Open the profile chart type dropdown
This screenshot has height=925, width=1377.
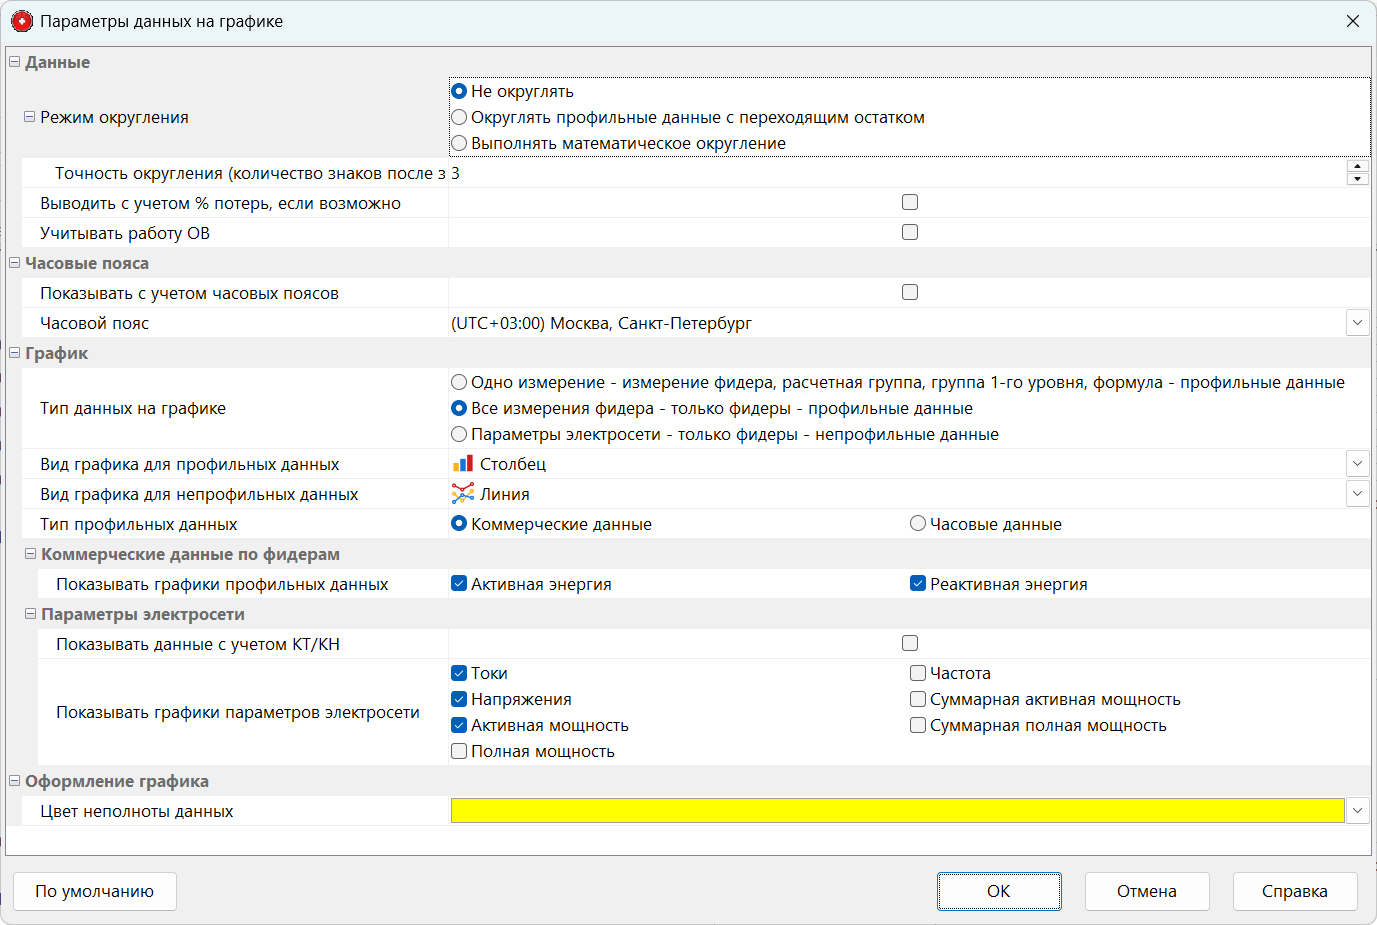click(1357, 464)
